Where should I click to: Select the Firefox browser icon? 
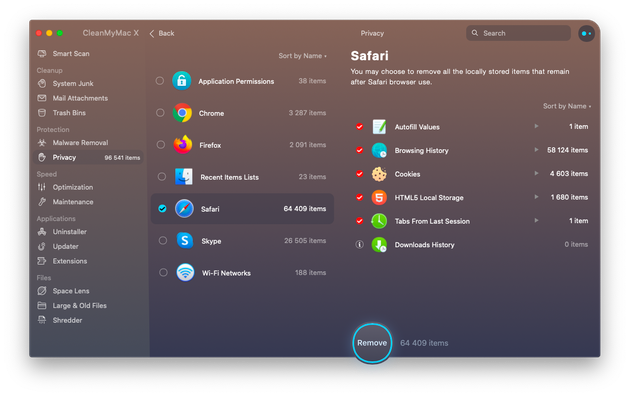(183, 145)
